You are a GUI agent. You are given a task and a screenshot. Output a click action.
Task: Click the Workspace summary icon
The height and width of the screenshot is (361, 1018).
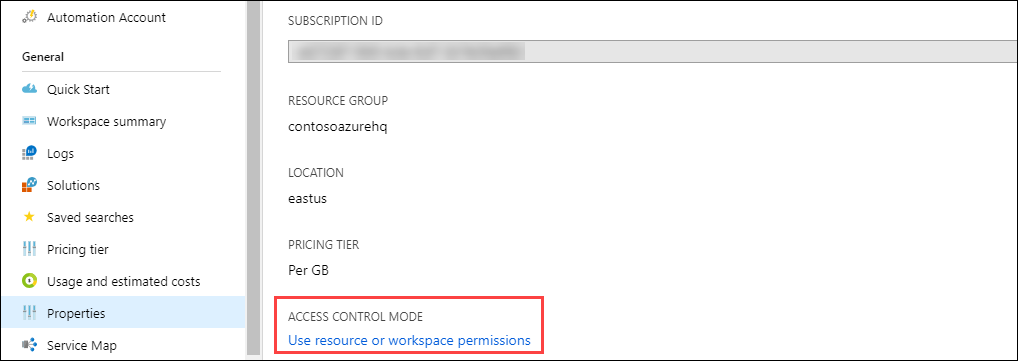coord(30,121)
